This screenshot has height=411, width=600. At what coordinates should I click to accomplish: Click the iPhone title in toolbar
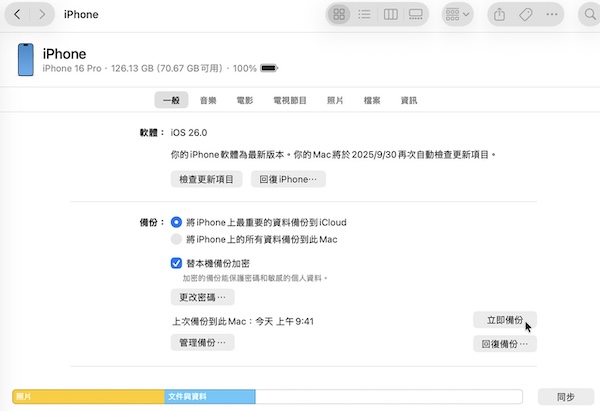coord(81,15)
